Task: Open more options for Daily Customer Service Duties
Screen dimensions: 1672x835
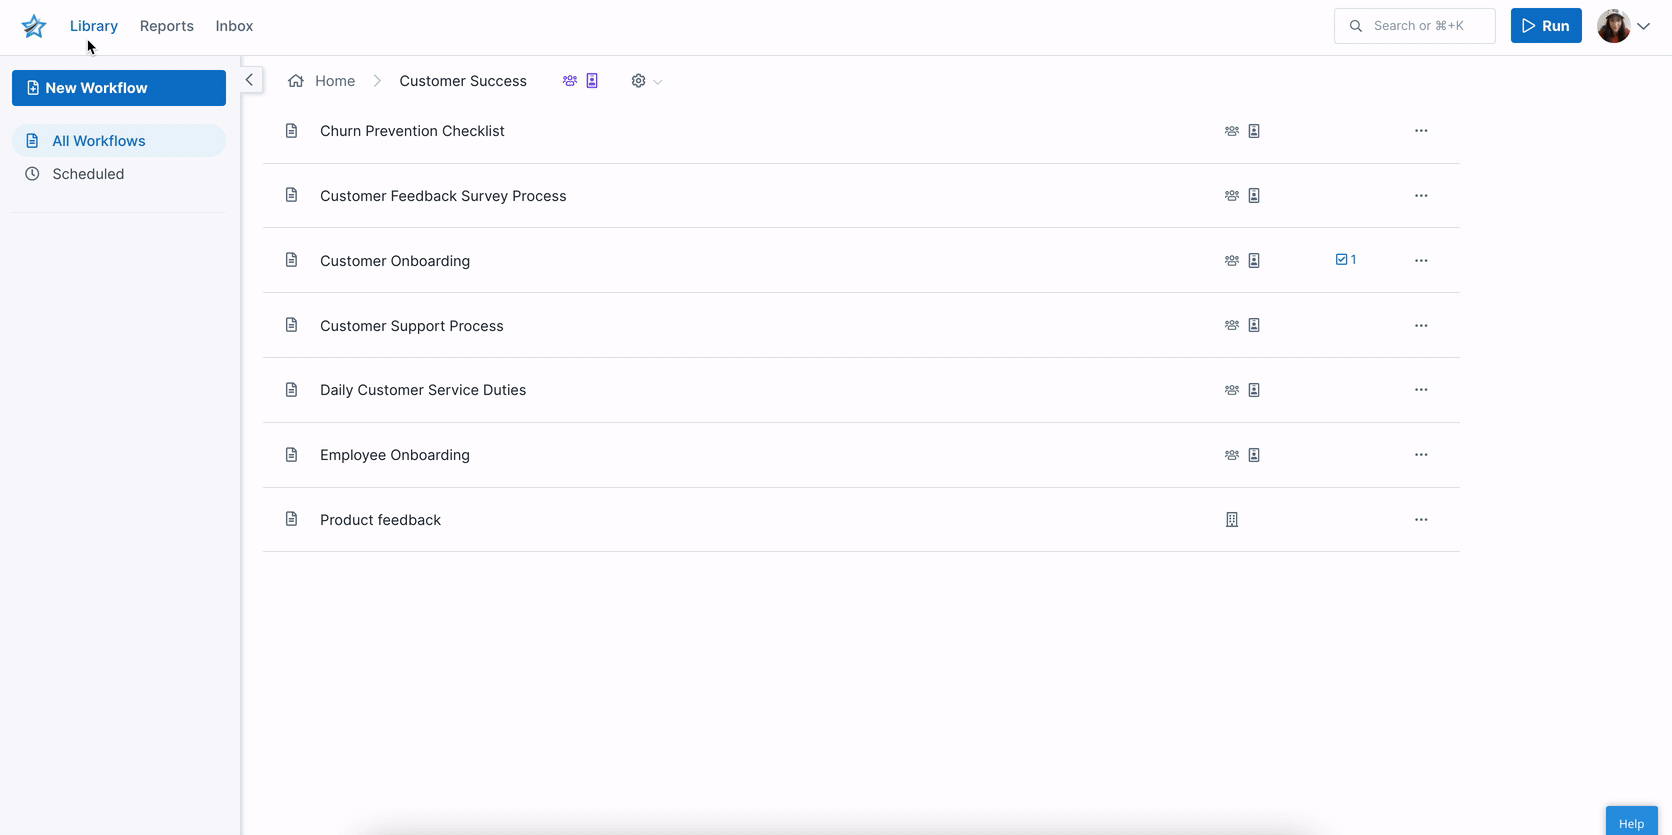Action: [1421, 390]
